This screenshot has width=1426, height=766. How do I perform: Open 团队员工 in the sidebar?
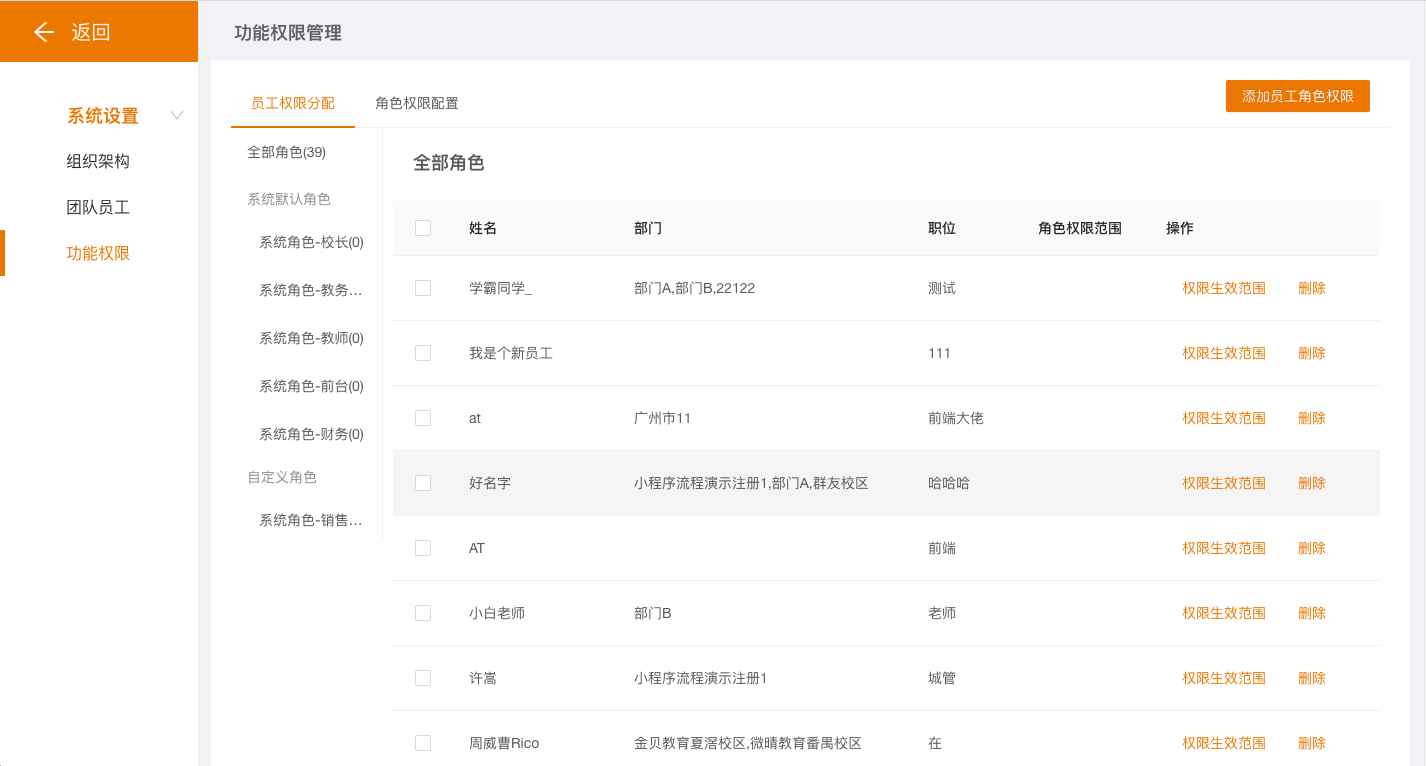coord(98,207)
